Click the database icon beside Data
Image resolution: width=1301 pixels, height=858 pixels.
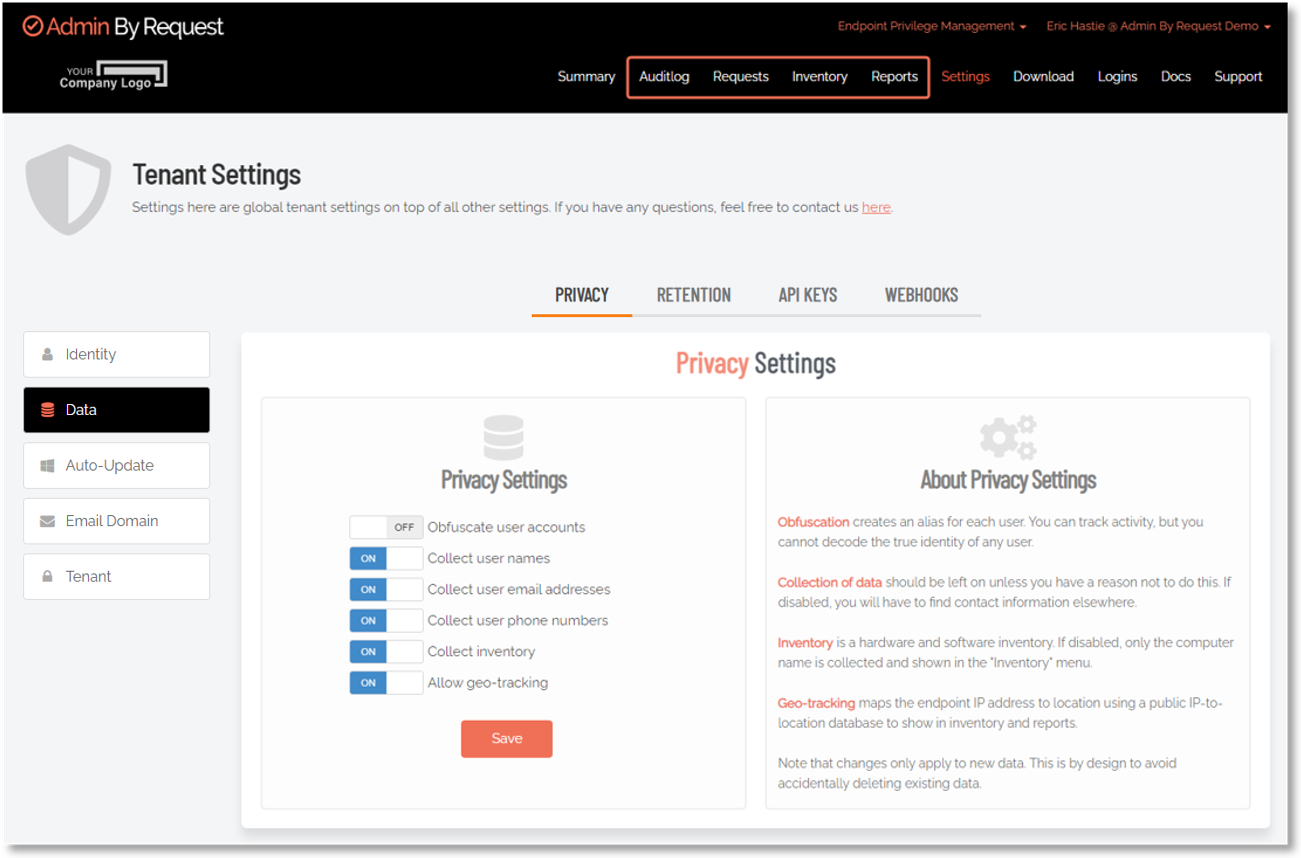point(47,410)
